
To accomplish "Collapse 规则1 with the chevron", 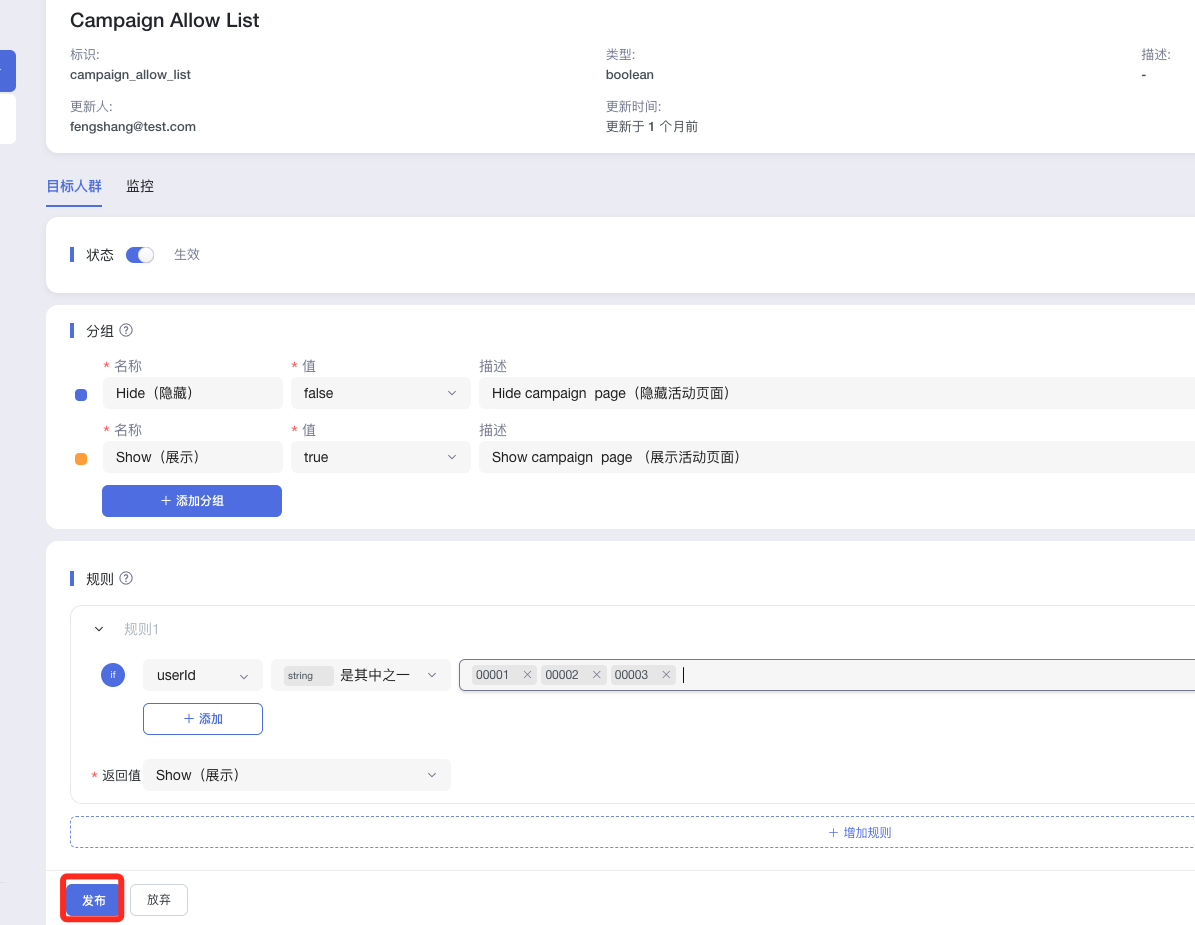I will click(99, 629).
